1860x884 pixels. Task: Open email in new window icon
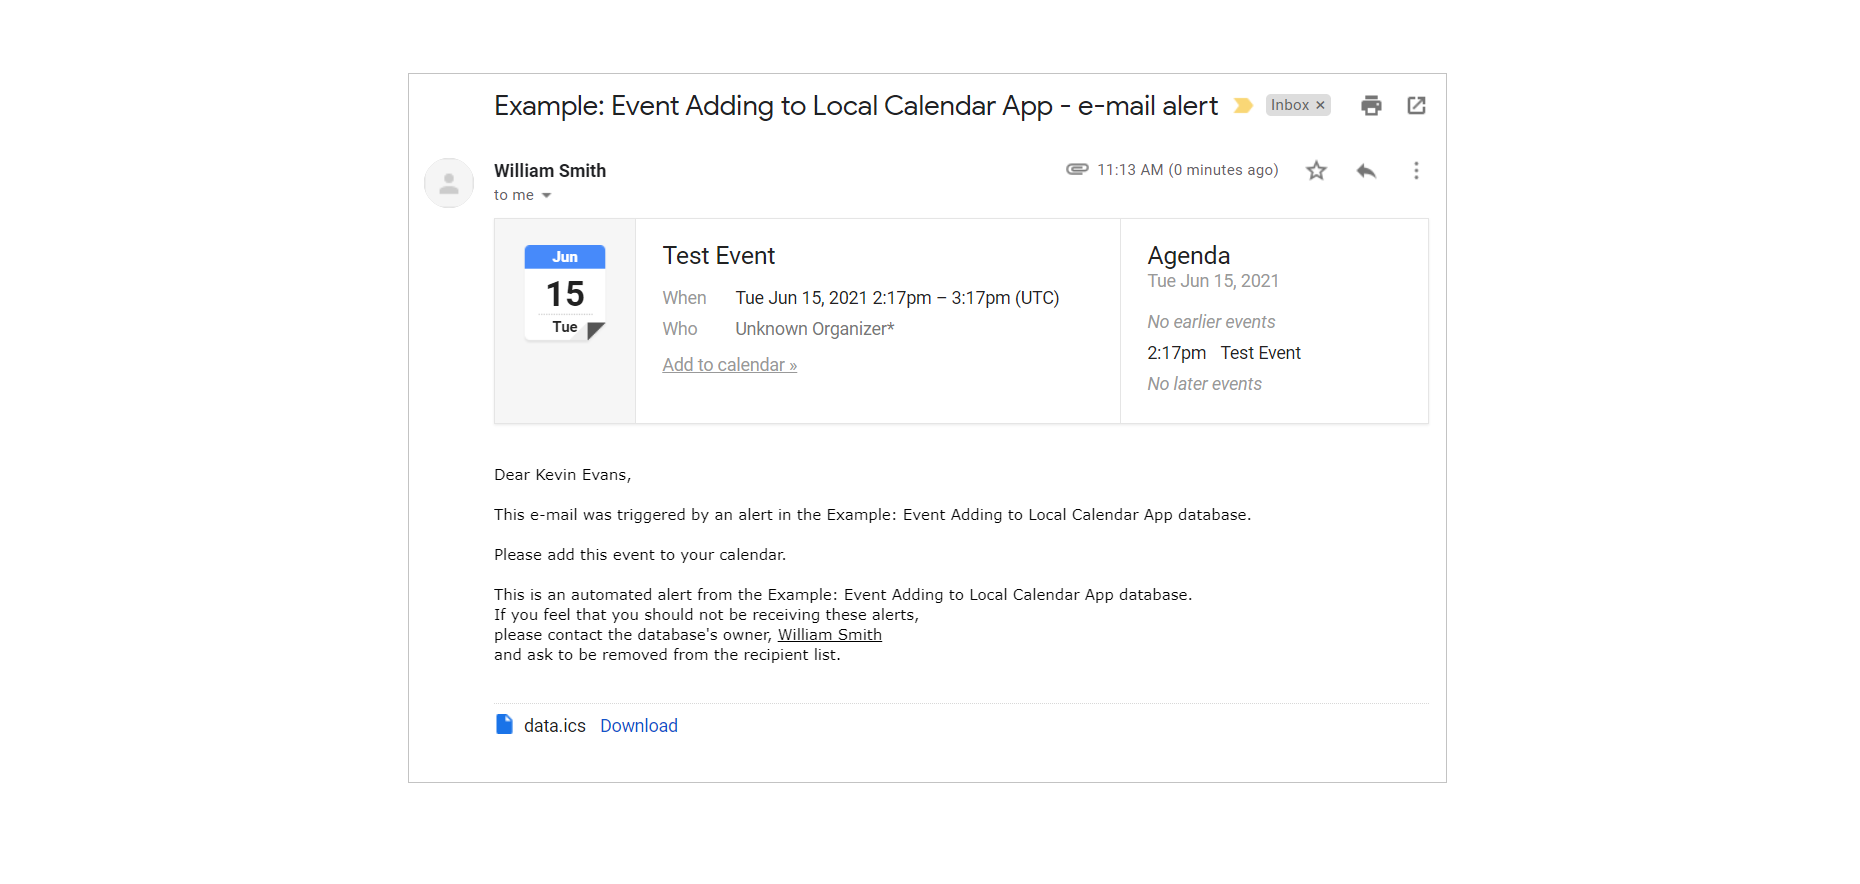coord(1416,106)
